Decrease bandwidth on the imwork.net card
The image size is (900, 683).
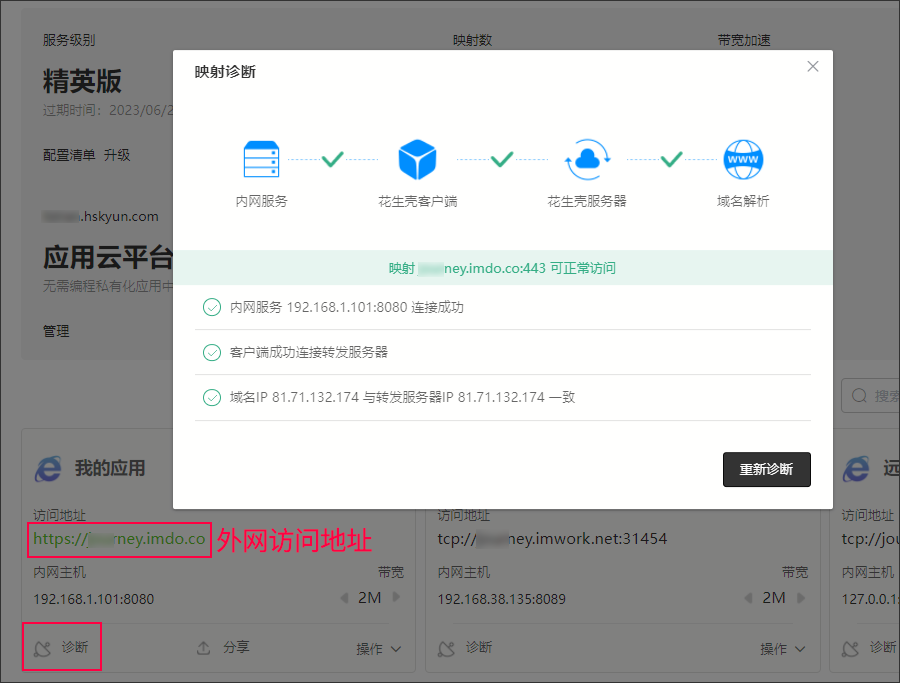point(748,598)
